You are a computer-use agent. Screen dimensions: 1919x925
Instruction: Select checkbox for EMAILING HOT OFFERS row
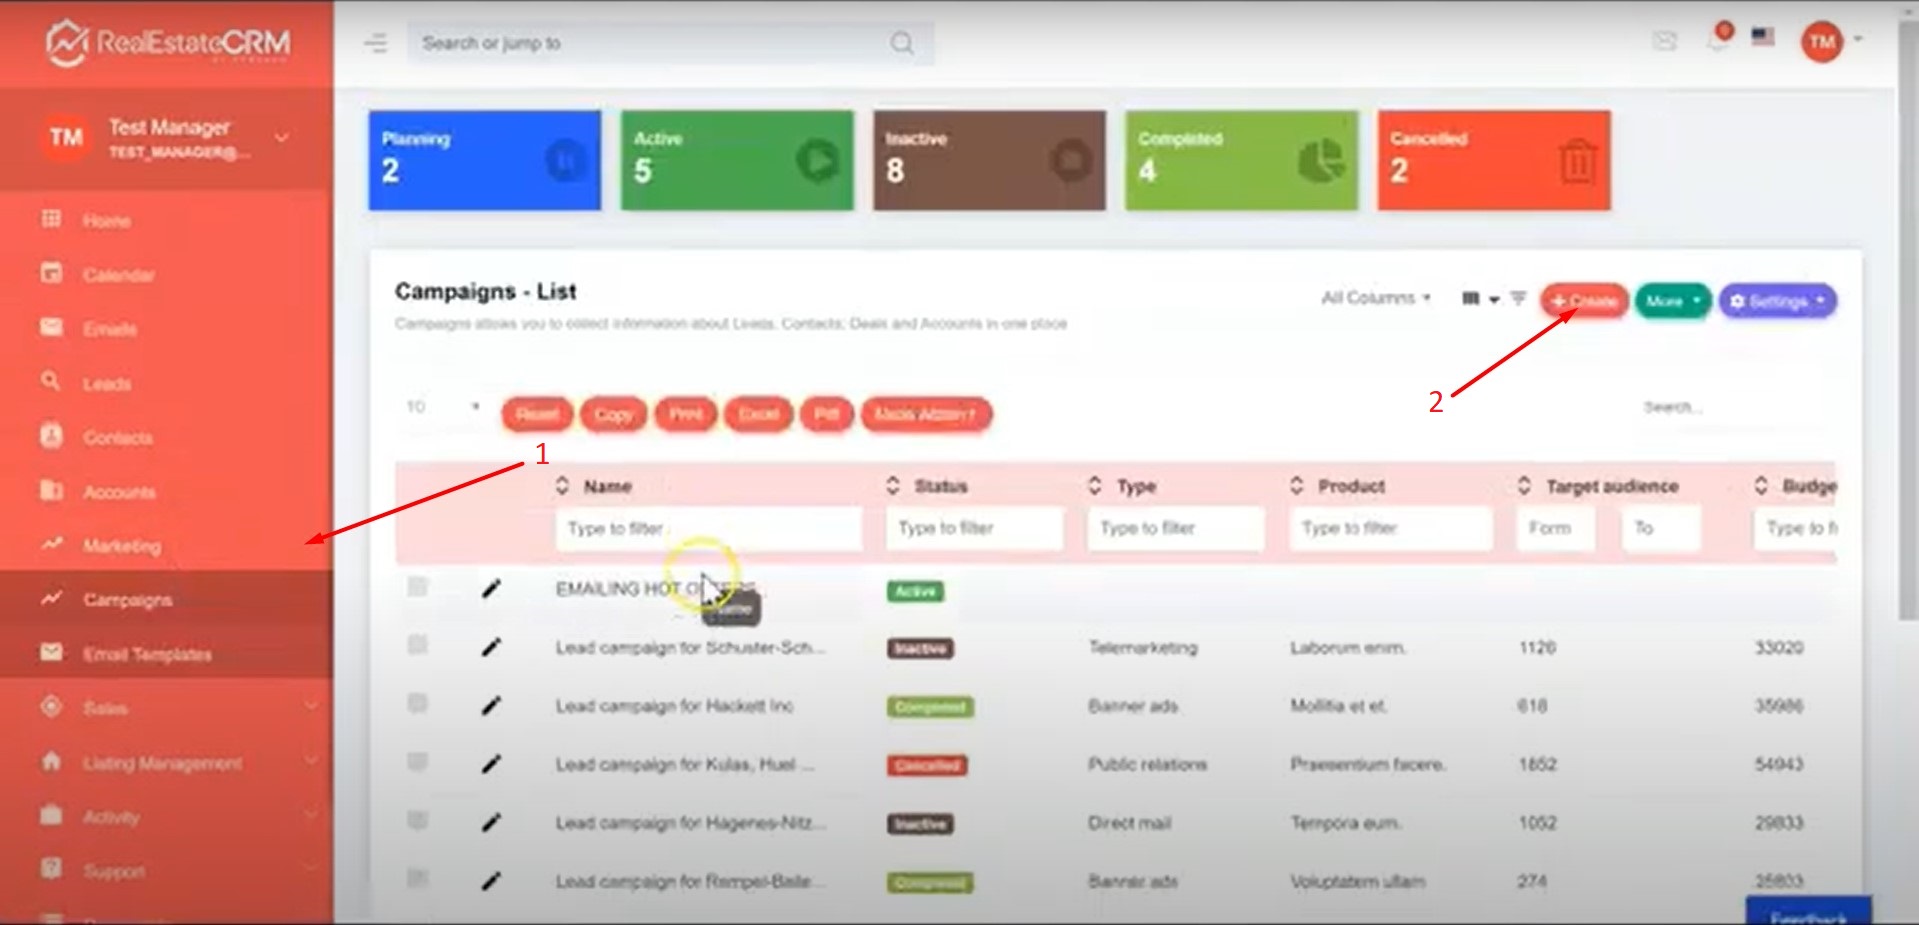pyautogui.click(x=418, y=587)
